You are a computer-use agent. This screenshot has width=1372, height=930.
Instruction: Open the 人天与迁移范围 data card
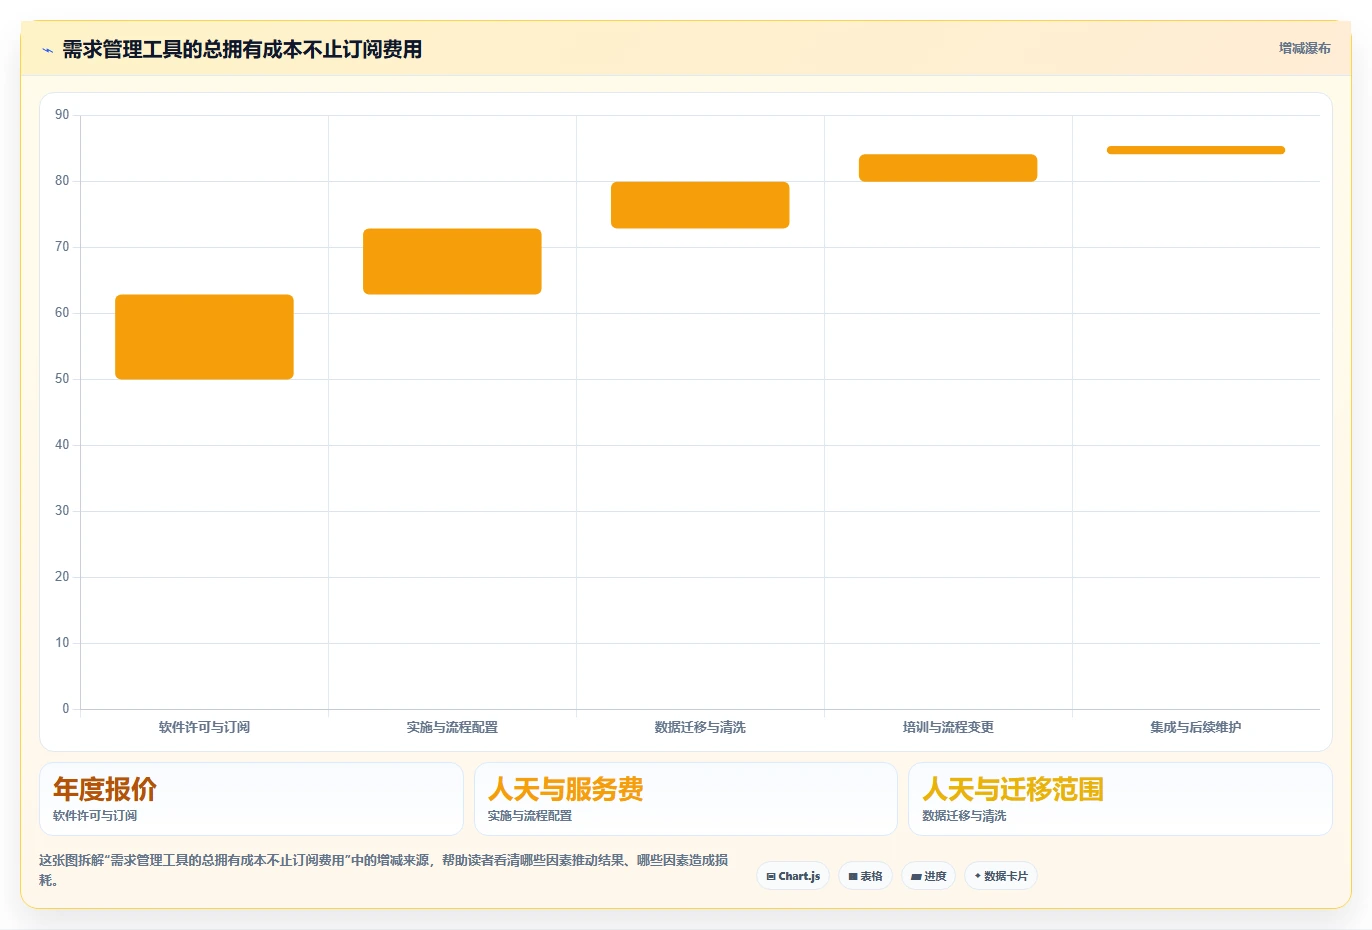pos(1120,799)
